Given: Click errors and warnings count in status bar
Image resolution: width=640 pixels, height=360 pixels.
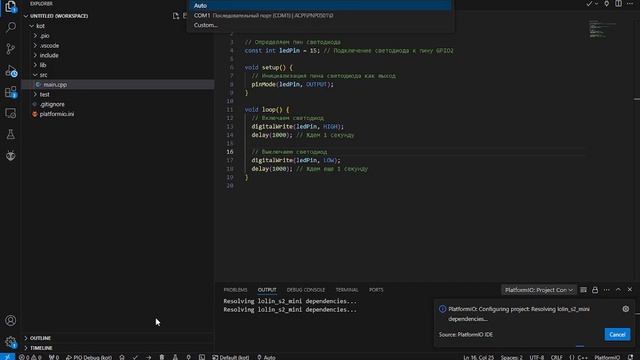Looking at the screenshot, I should (30, 357).
